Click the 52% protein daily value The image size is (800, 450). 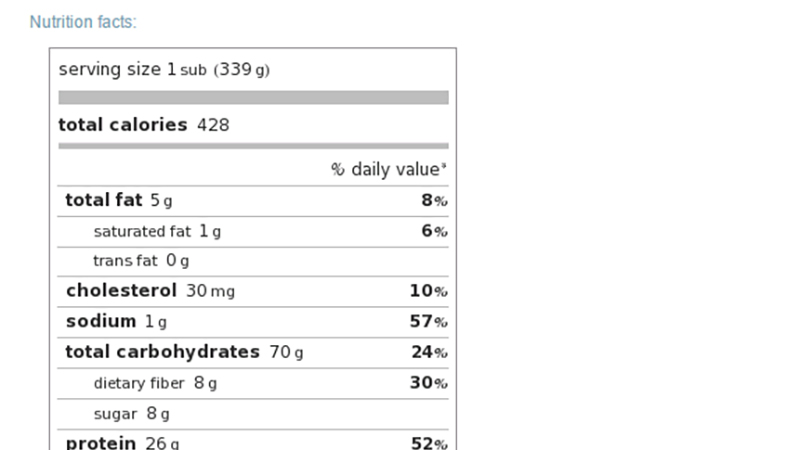click(430, 443)
